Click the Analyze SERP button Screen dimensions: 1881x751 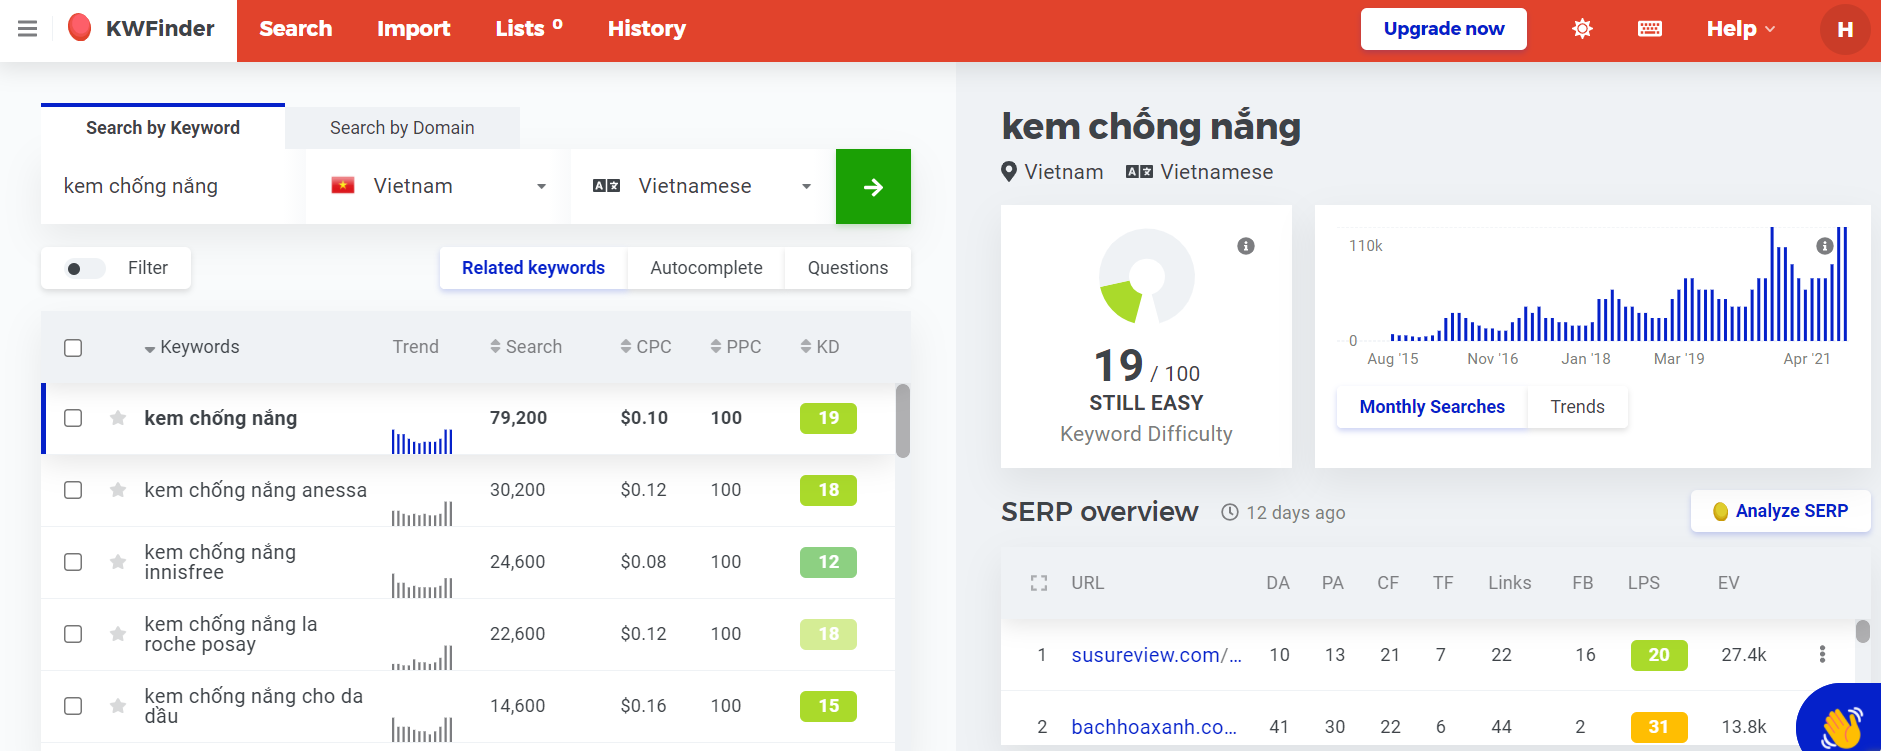(1780, 511)
